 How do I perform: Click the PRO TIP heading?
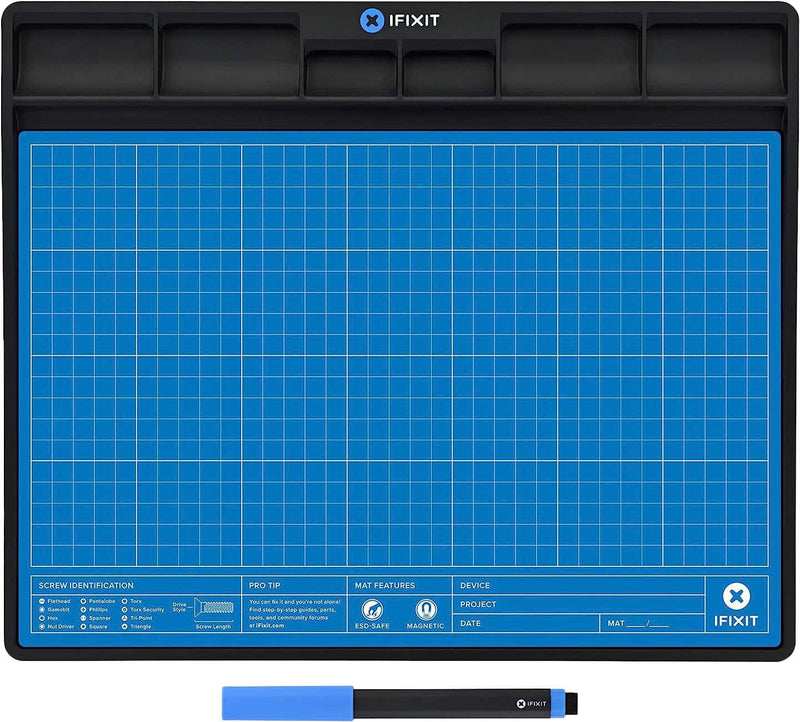pyautogui.click(x=264, y=585)
